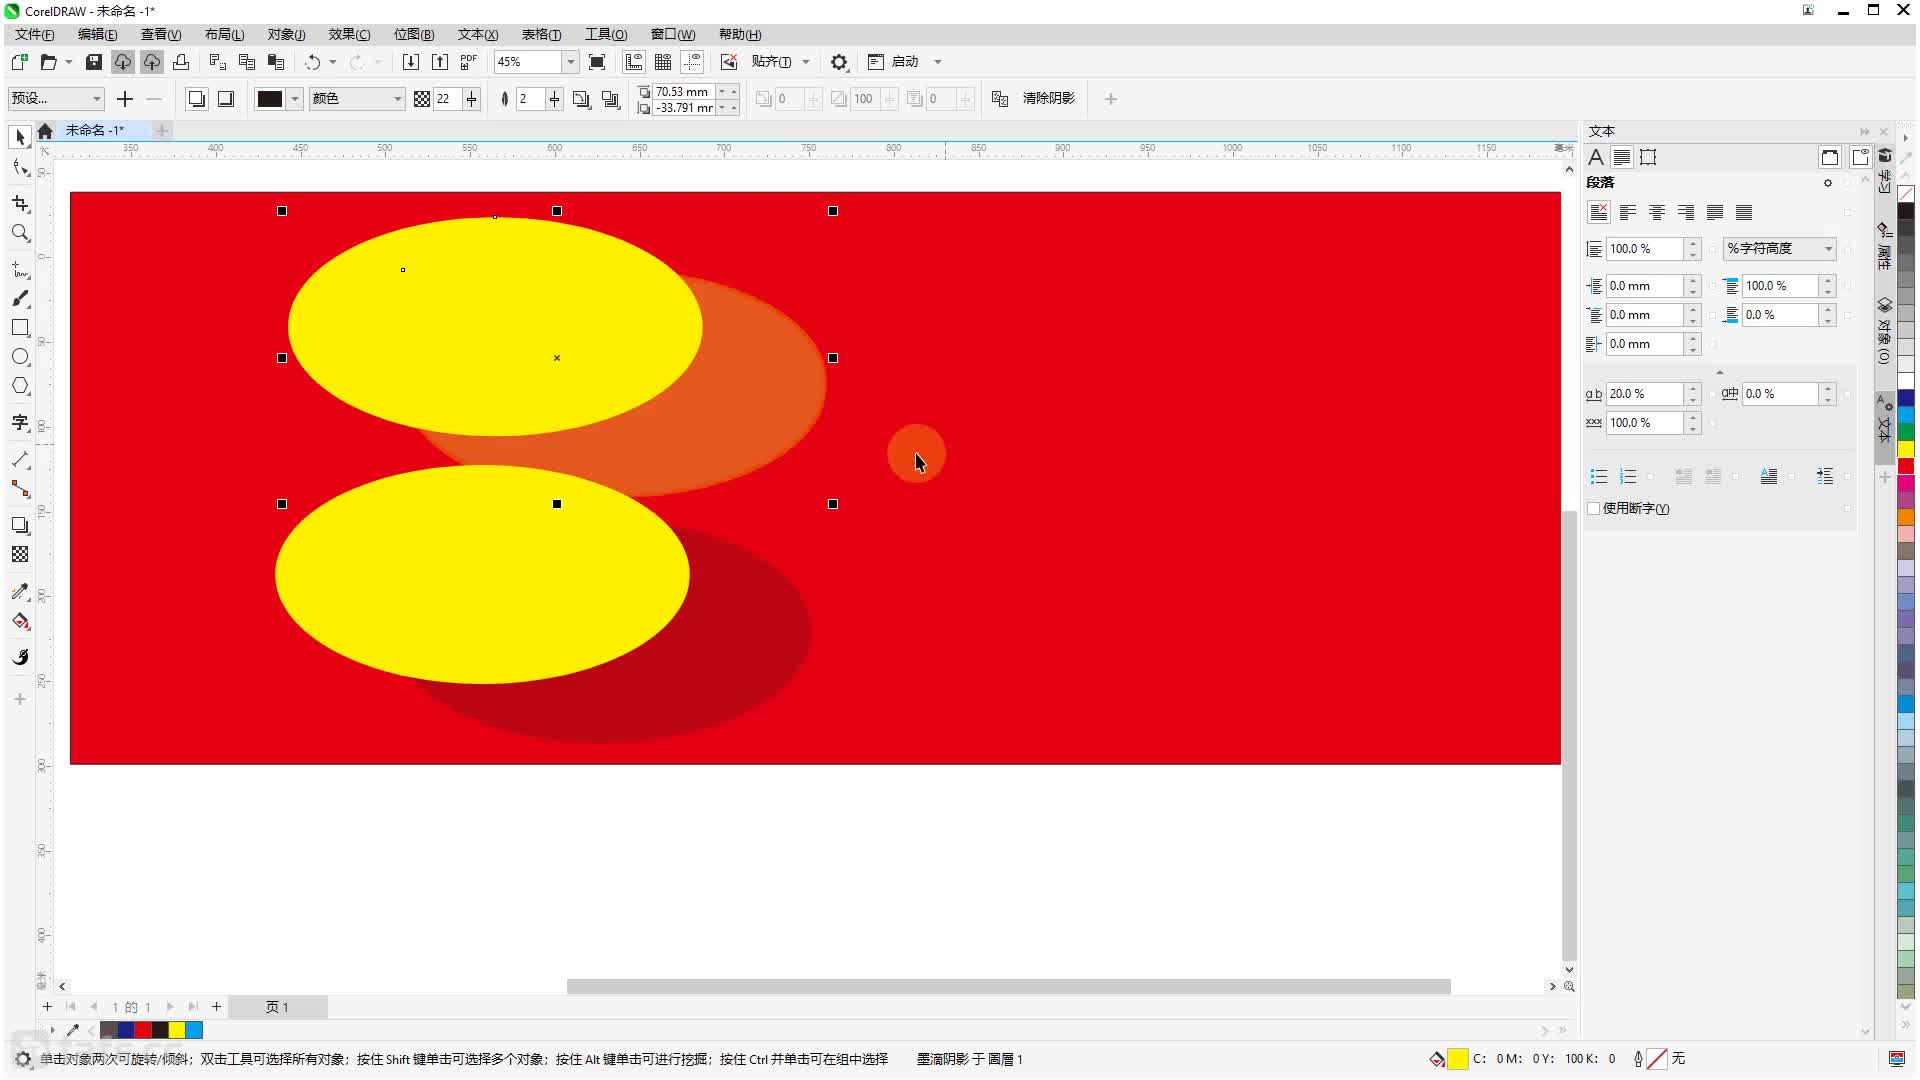Click the Copy shadow properties icon
Image resolution: width=1920 pixels, height=1080 pixels.
point(999,98)
